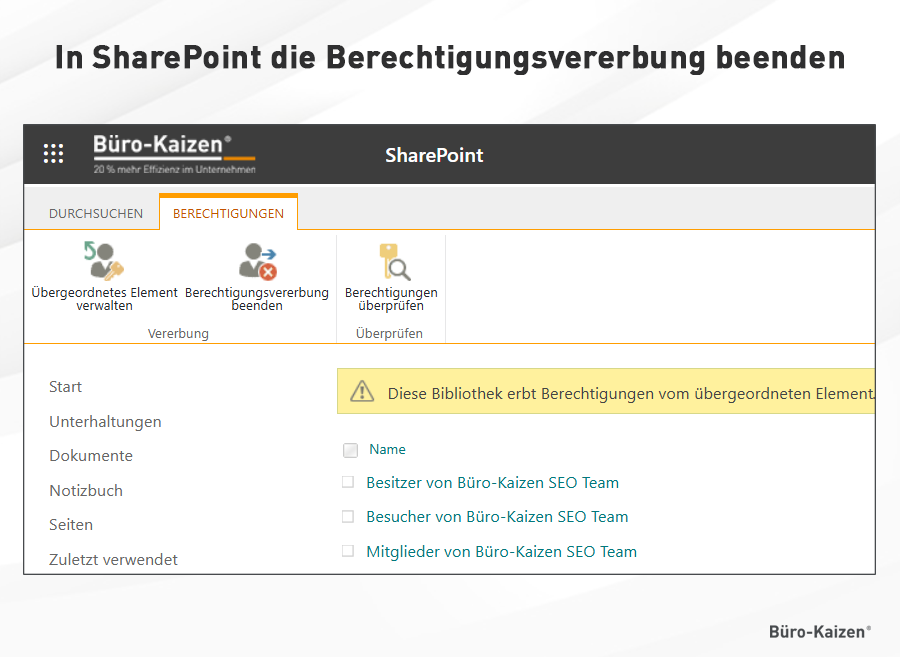
Task: Open Zuletzt verwendet in navigation
Action: pos(113,559)
